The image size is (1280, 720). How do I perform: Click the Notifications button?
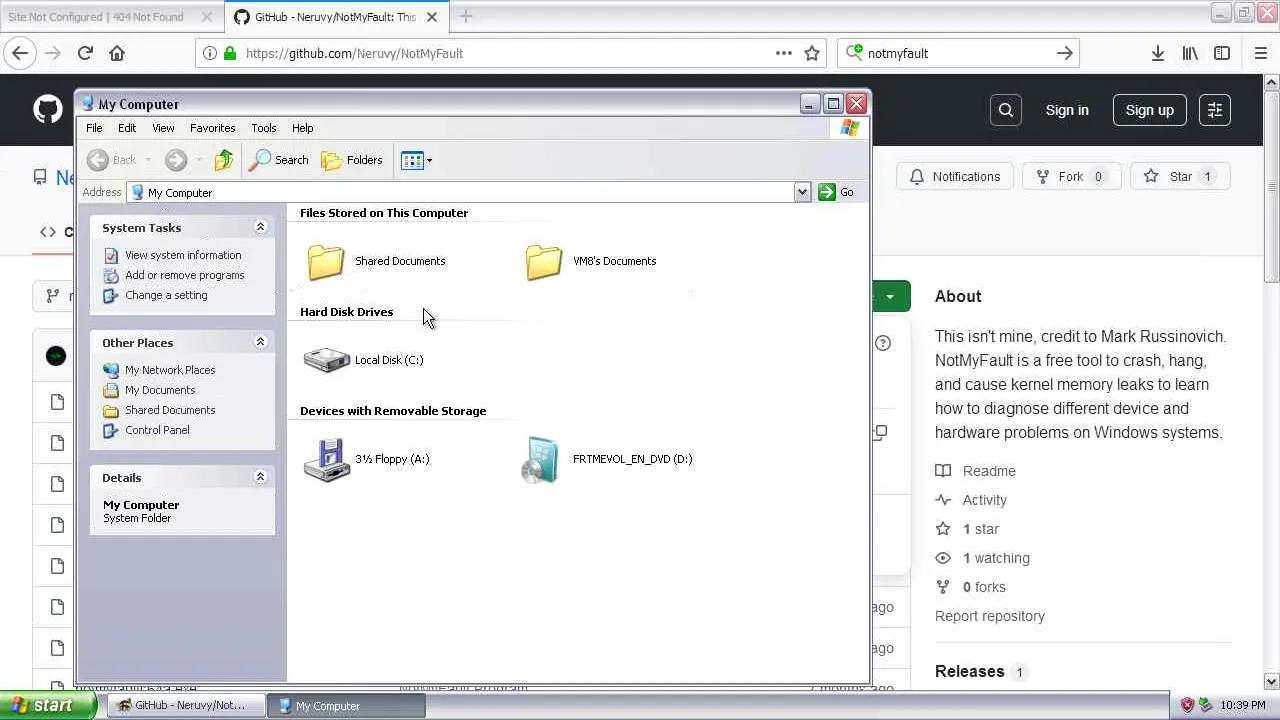(955, 176)
